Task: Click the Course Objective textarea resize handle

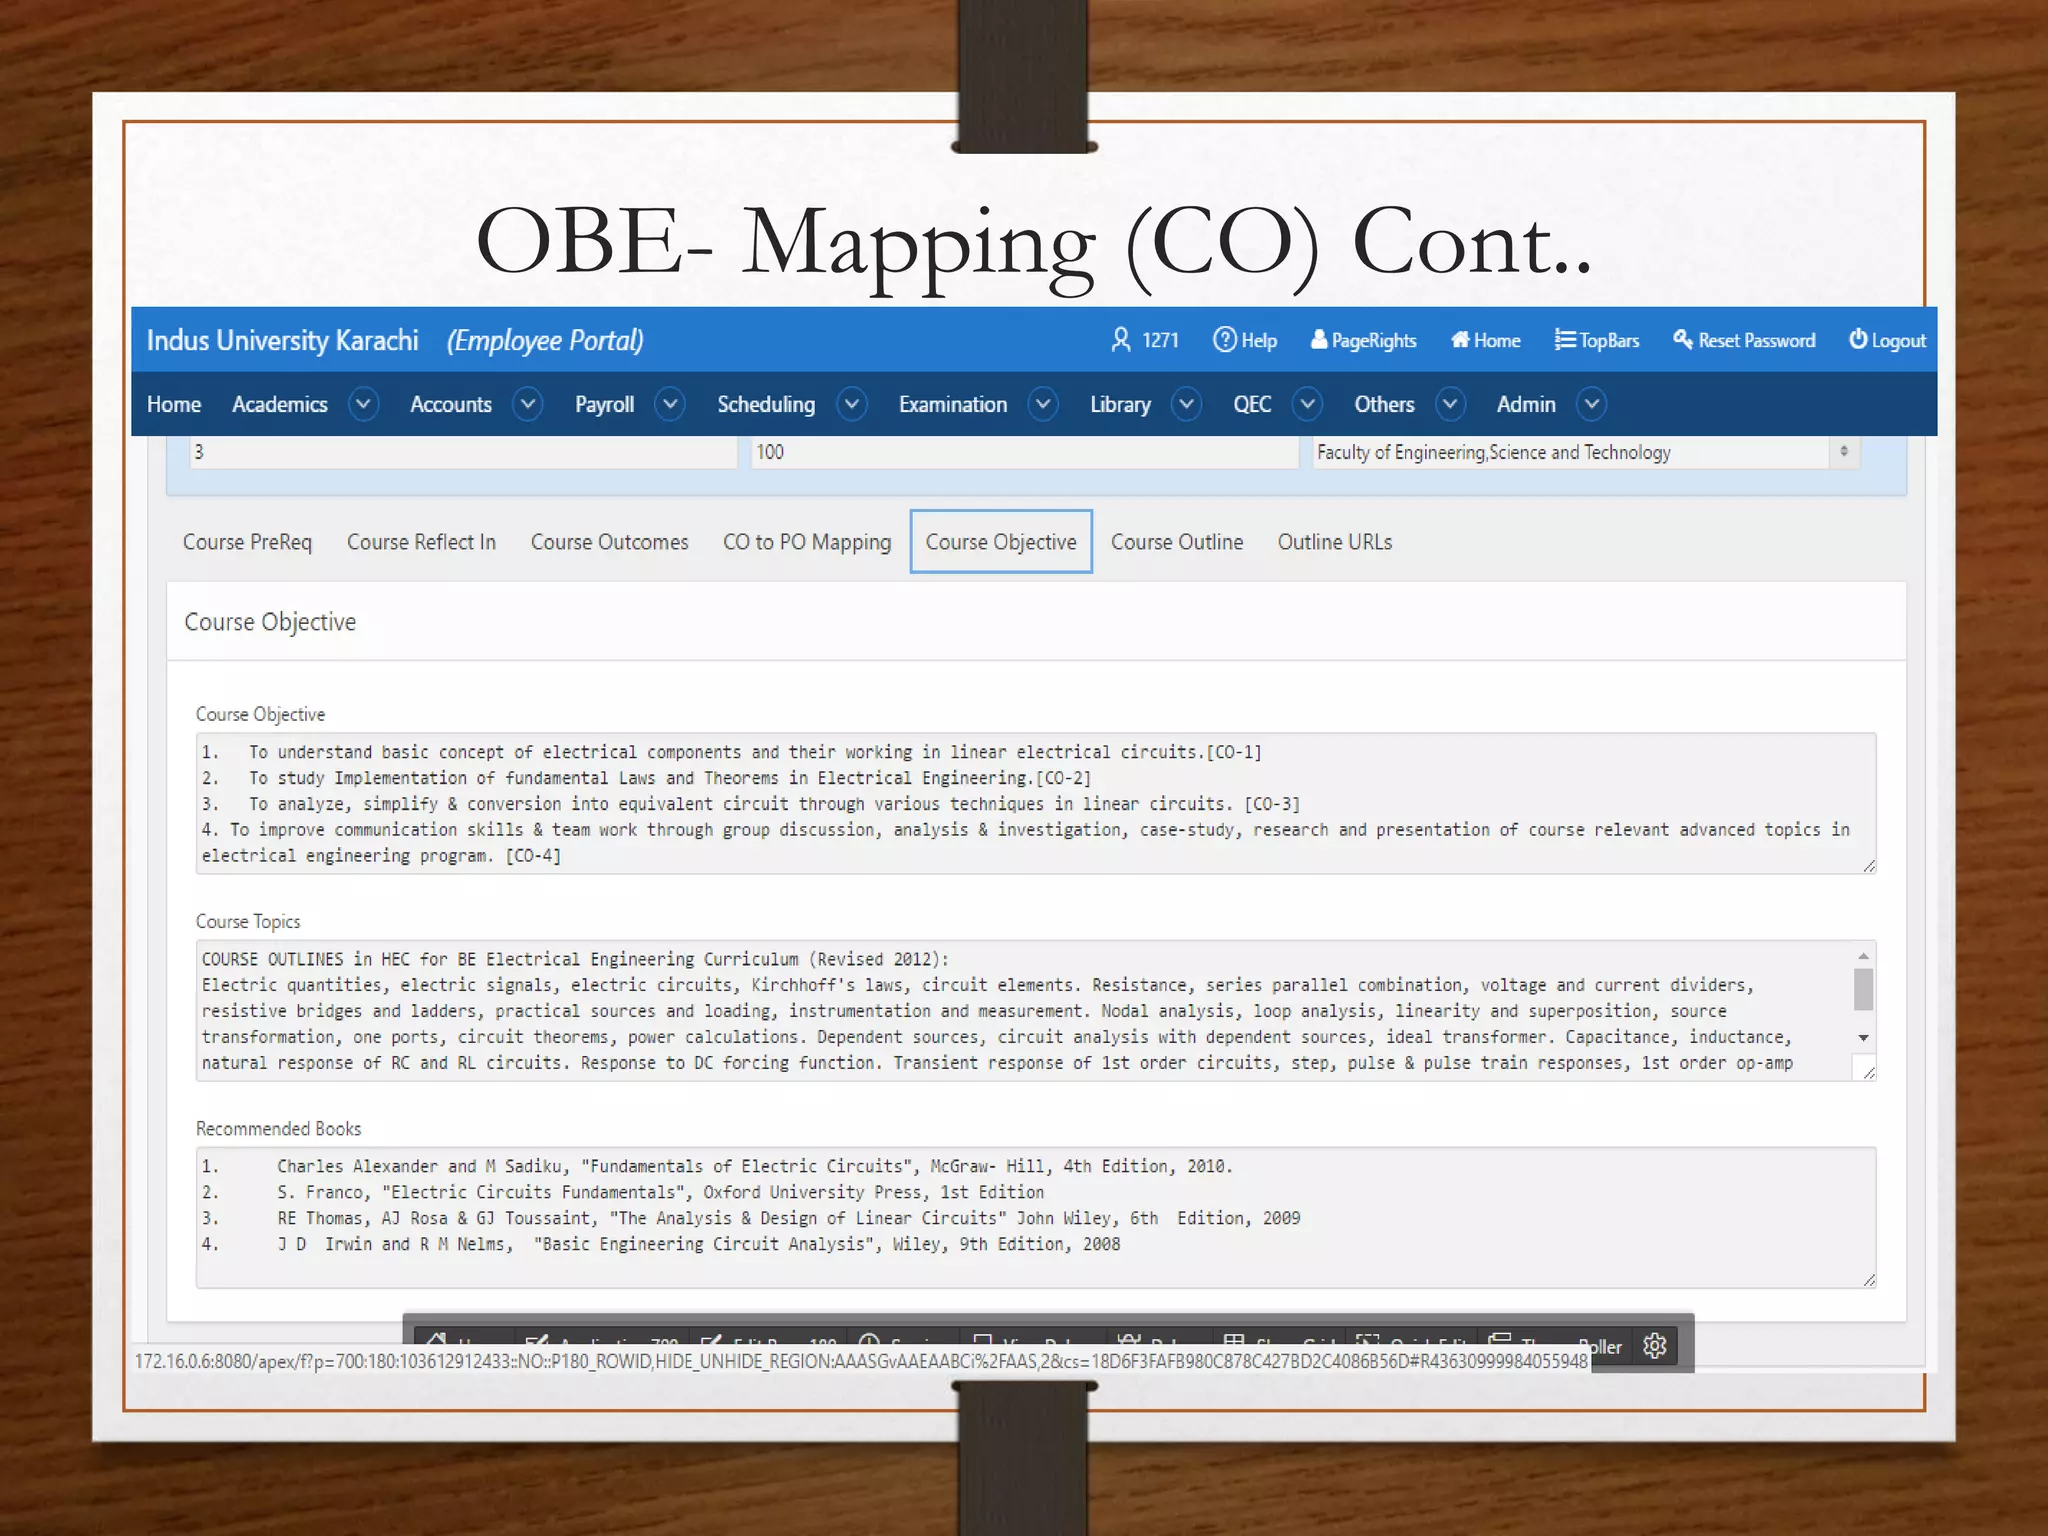Action: tap(1869, 866)
